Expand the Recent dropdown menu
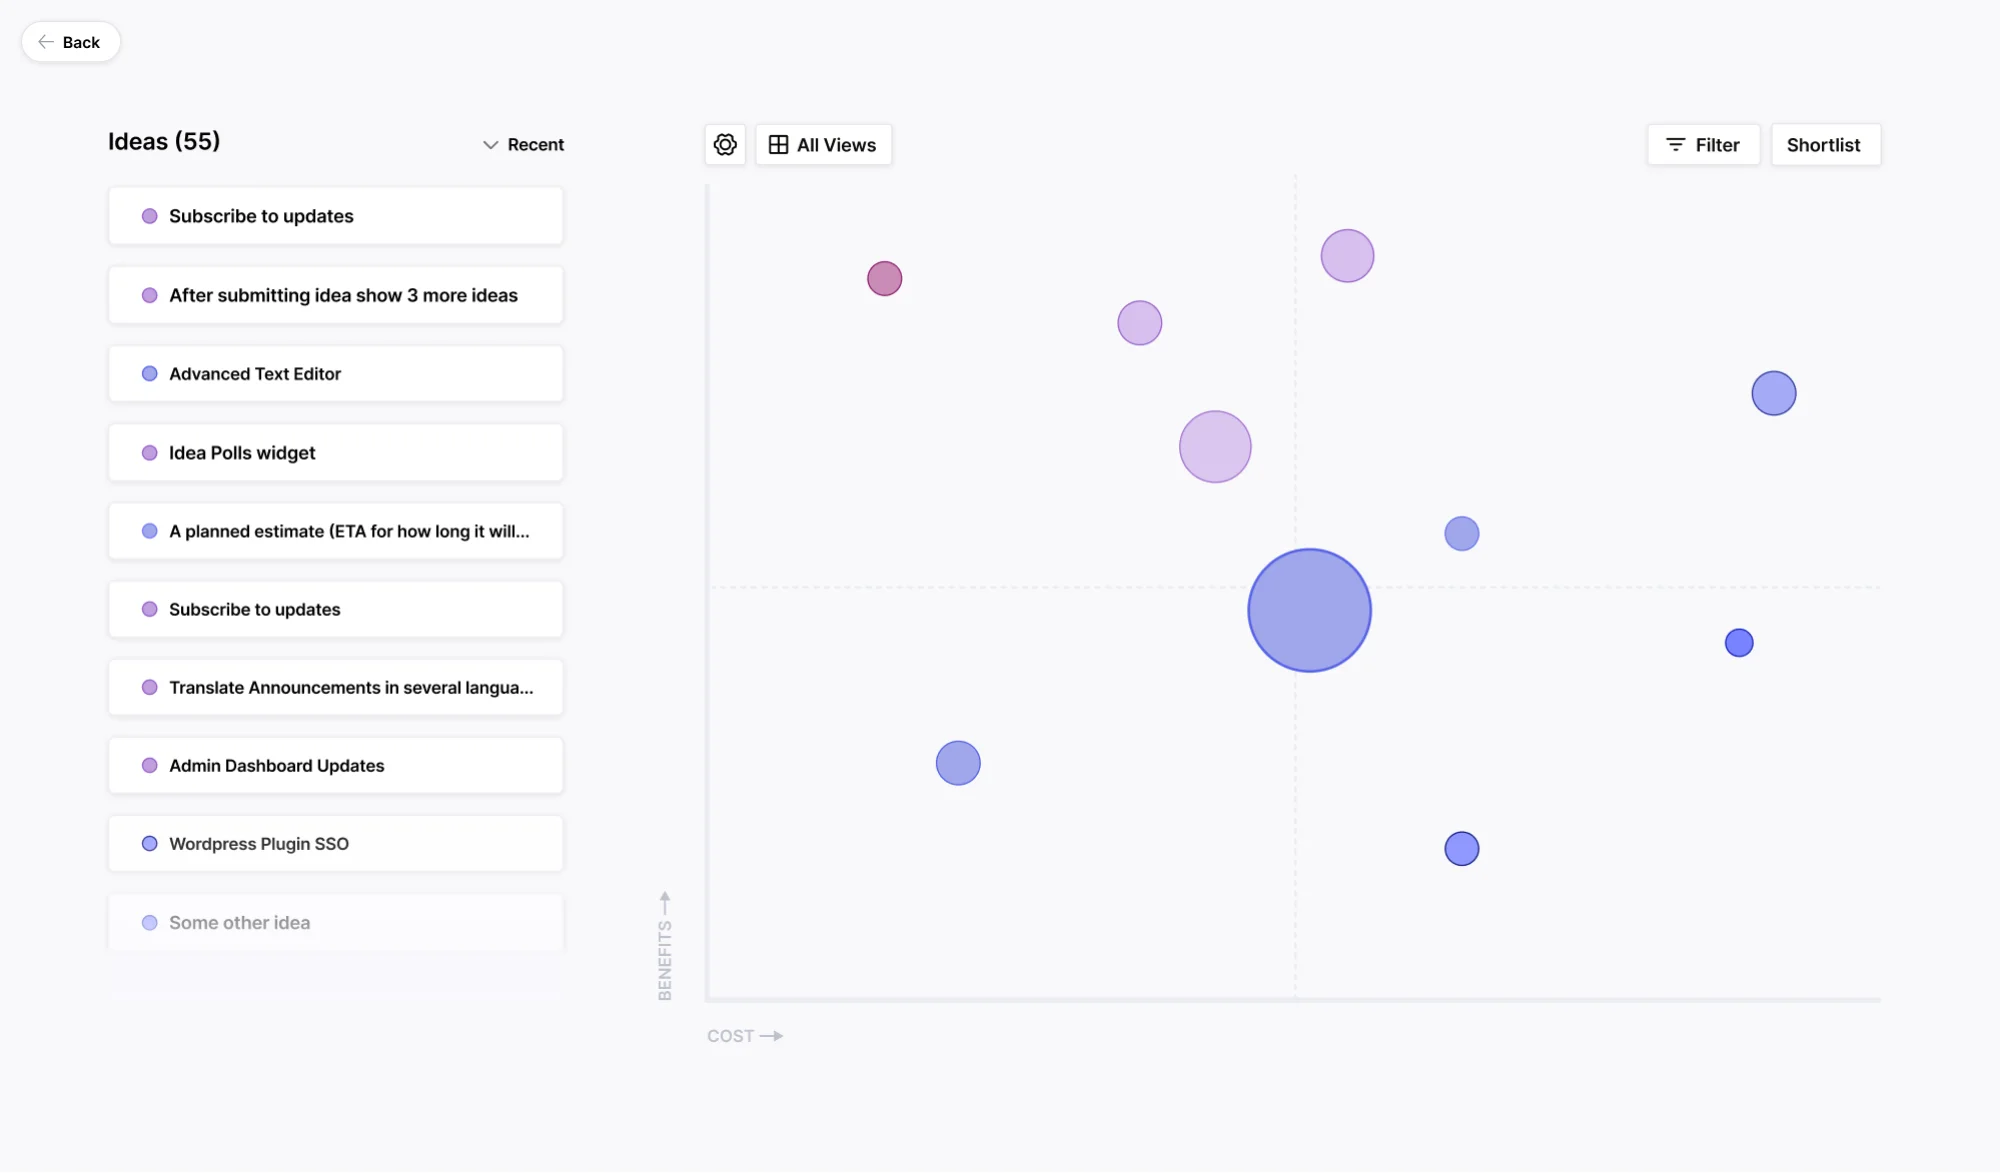Screen dimensions: 2000x1173 pos(522,144)
